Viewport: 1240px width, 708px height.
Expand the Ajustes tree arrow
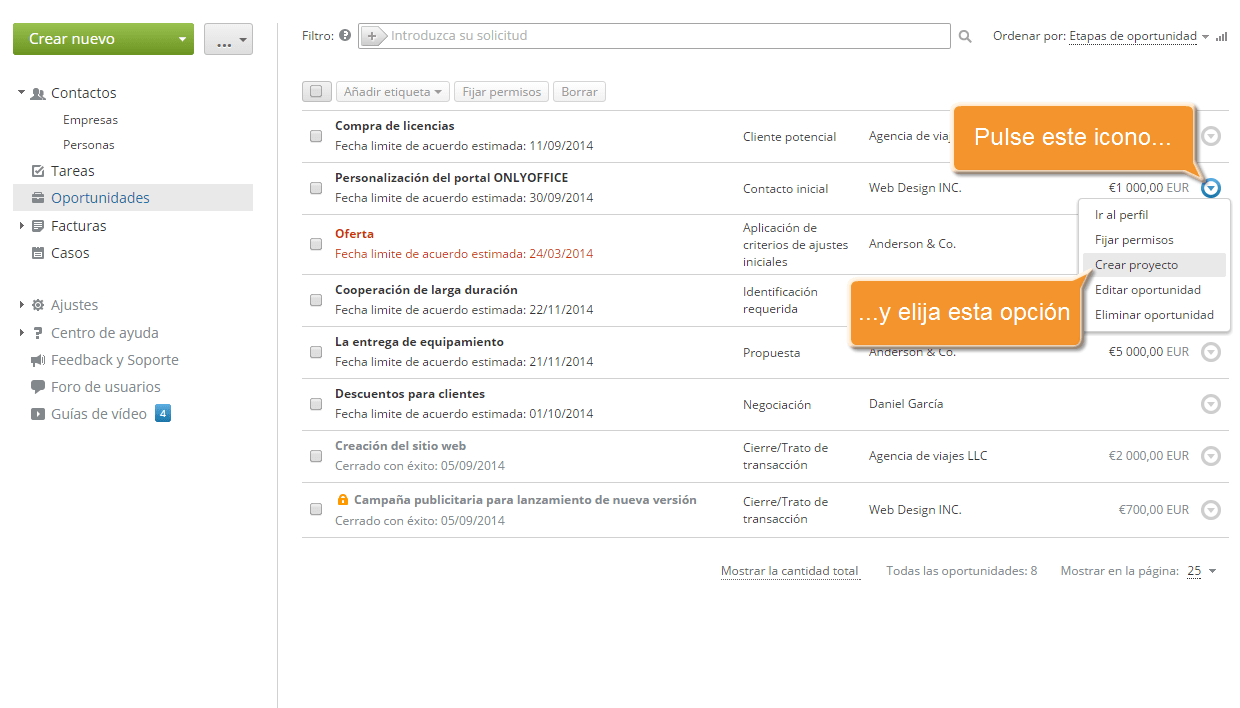coord(21,305)
